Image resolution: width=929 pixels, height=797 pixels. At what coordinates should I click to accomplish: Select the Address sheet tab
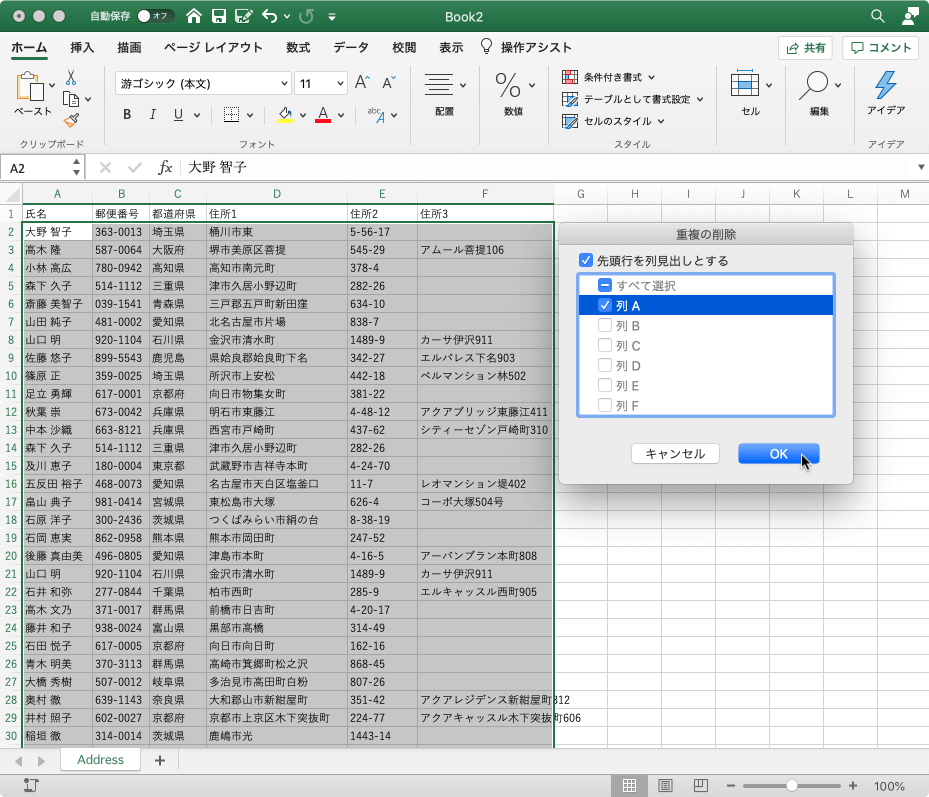pyautogui.click(x=100, y=760)
